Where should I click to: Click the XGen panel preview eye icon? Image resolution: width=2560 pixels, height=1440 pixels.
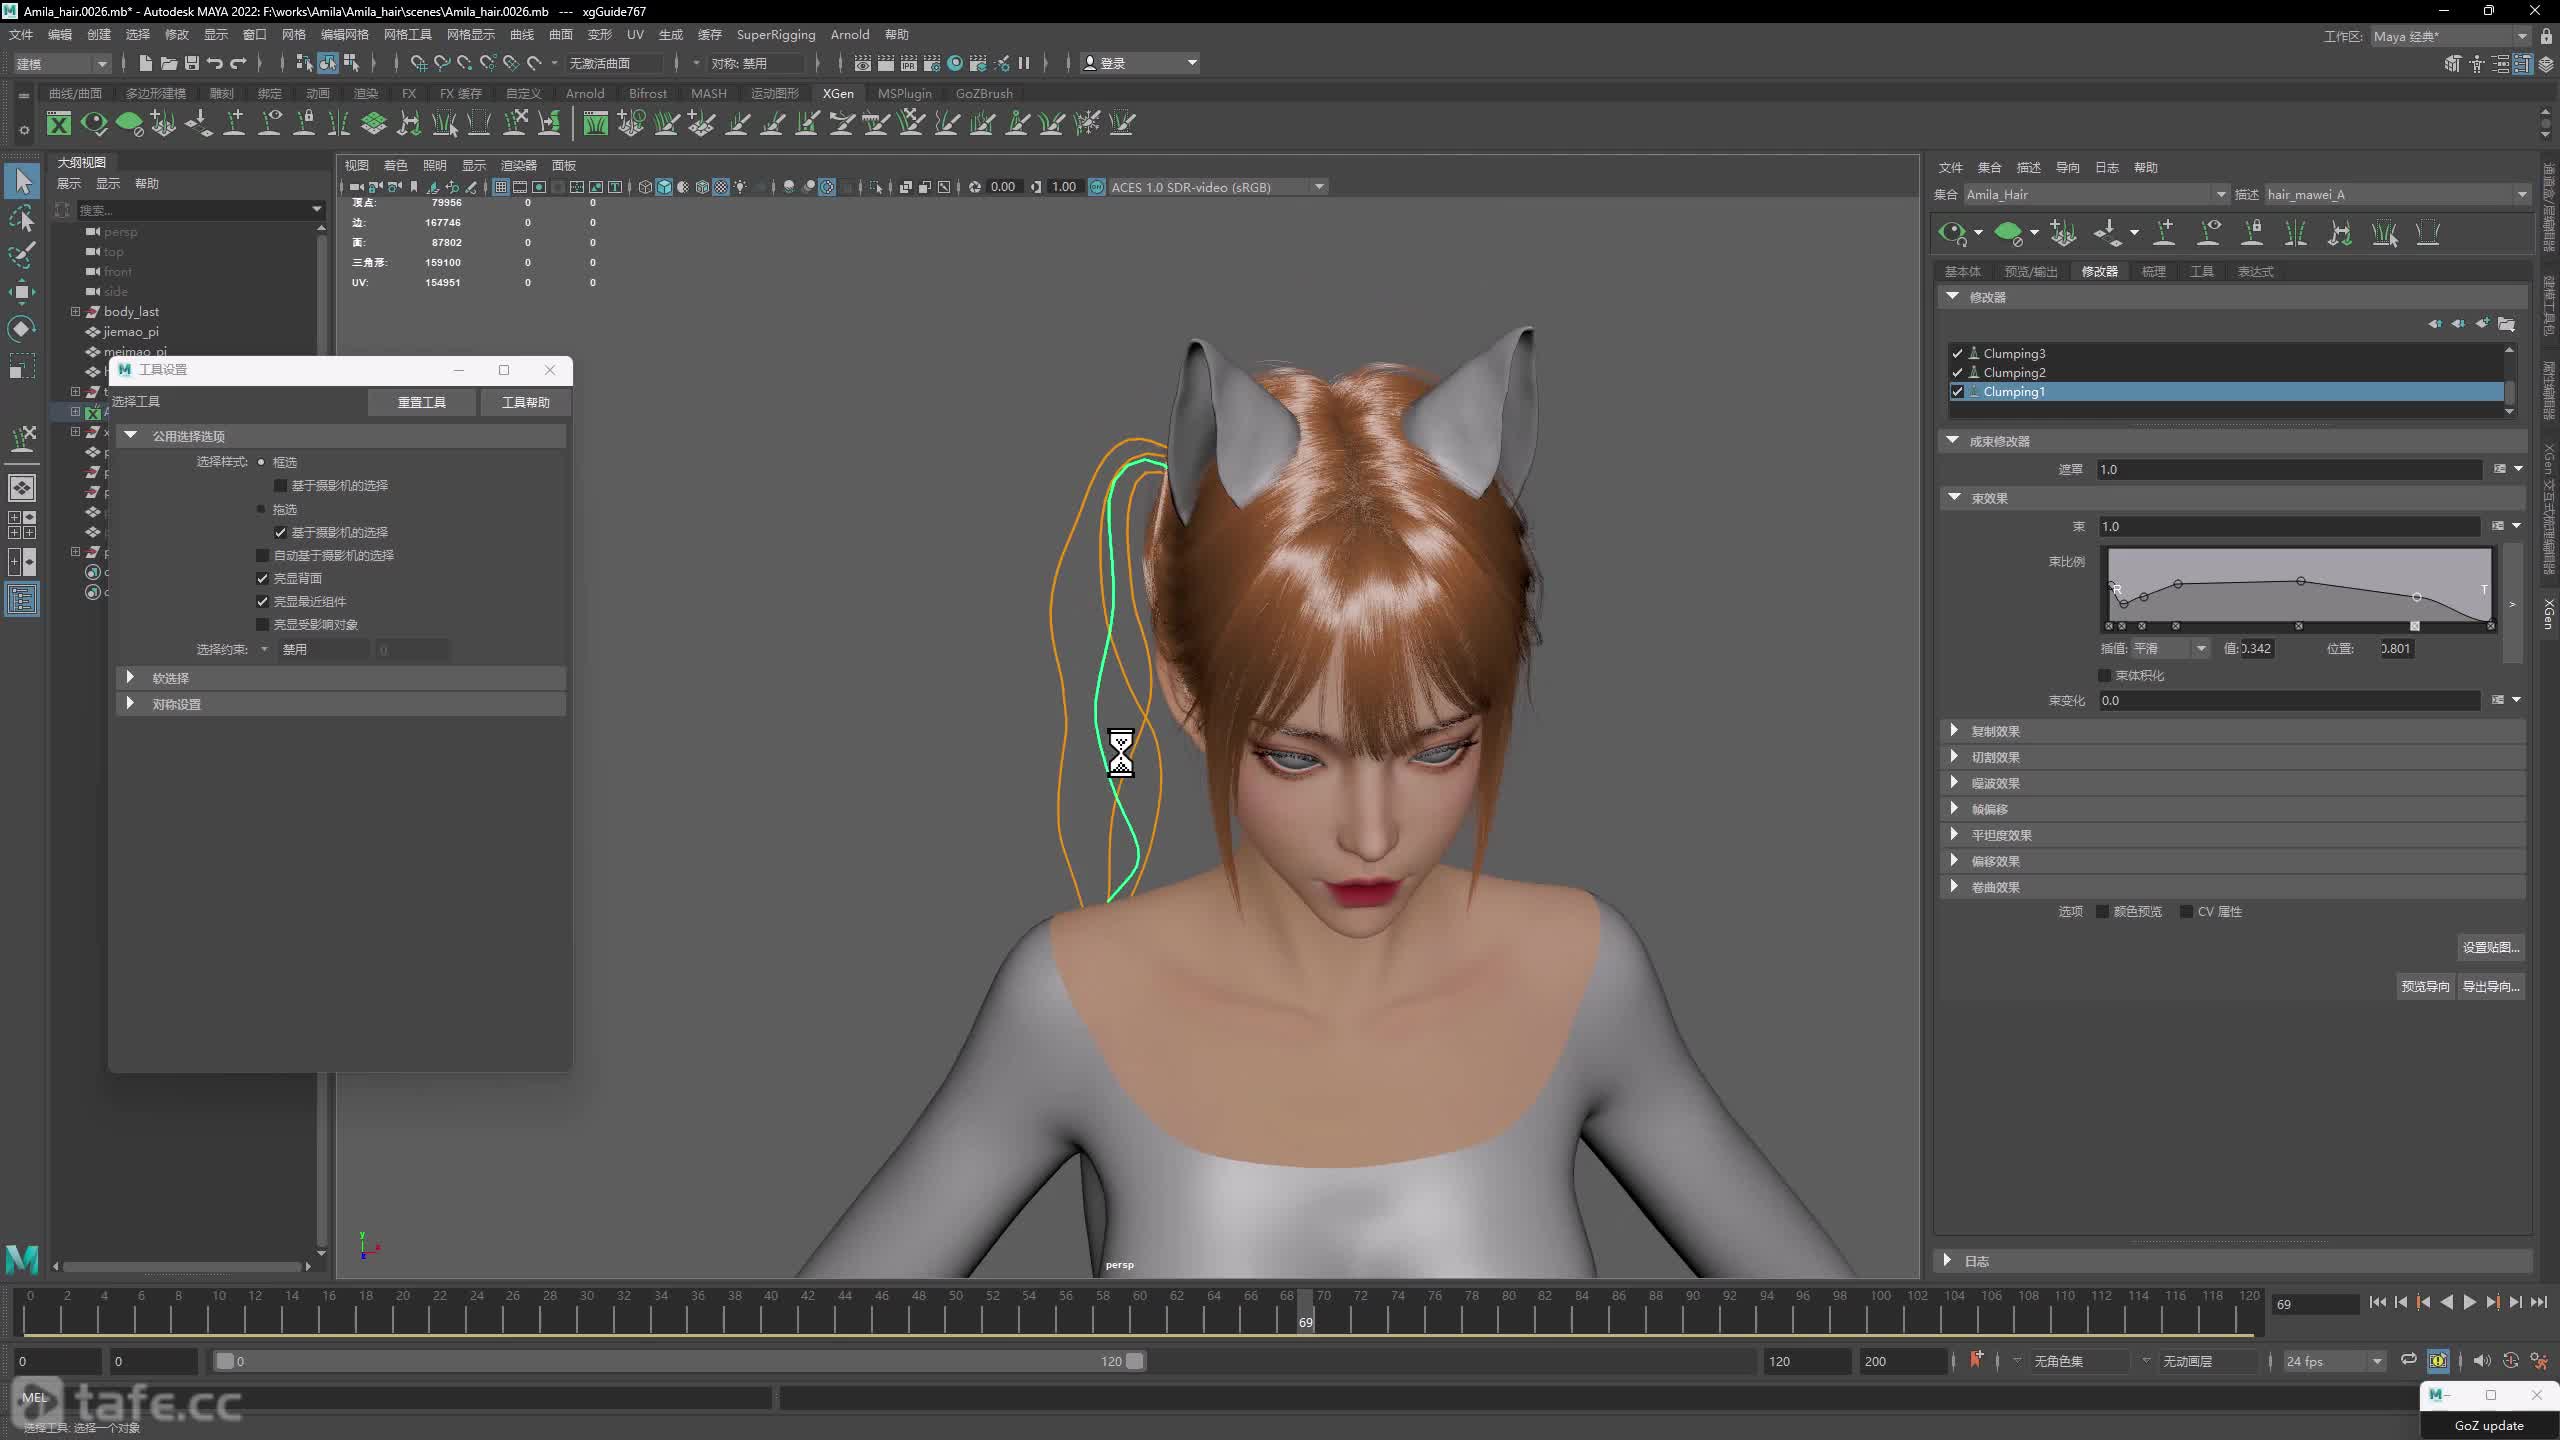(1952, 234)
